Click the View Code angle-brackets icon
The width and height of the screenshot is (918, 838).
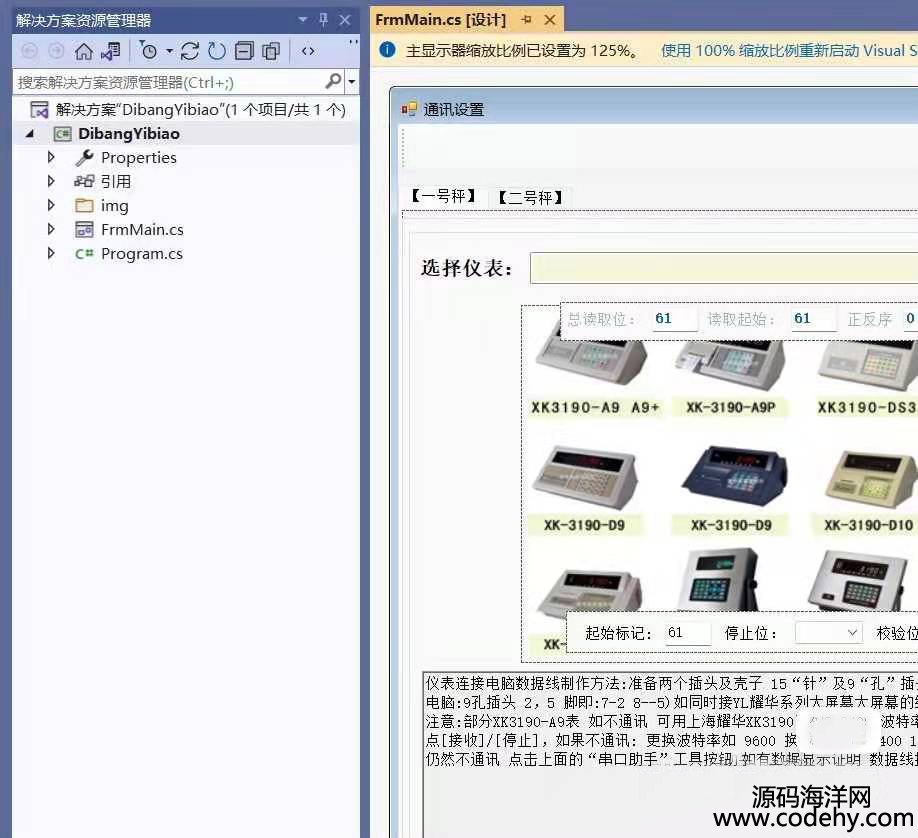(308, 51)
